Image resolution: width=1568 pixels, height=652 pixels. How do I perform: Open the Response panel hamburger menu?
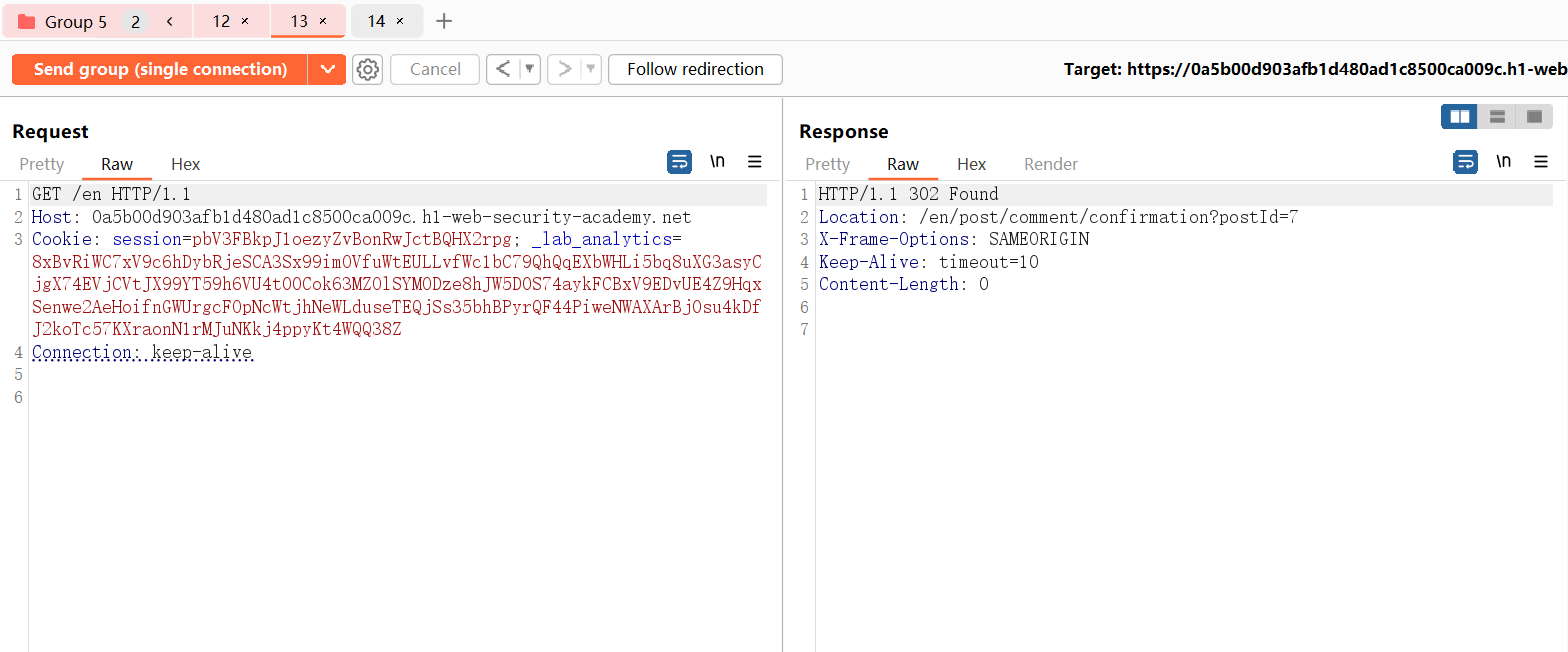click(x=1541, y=162)
